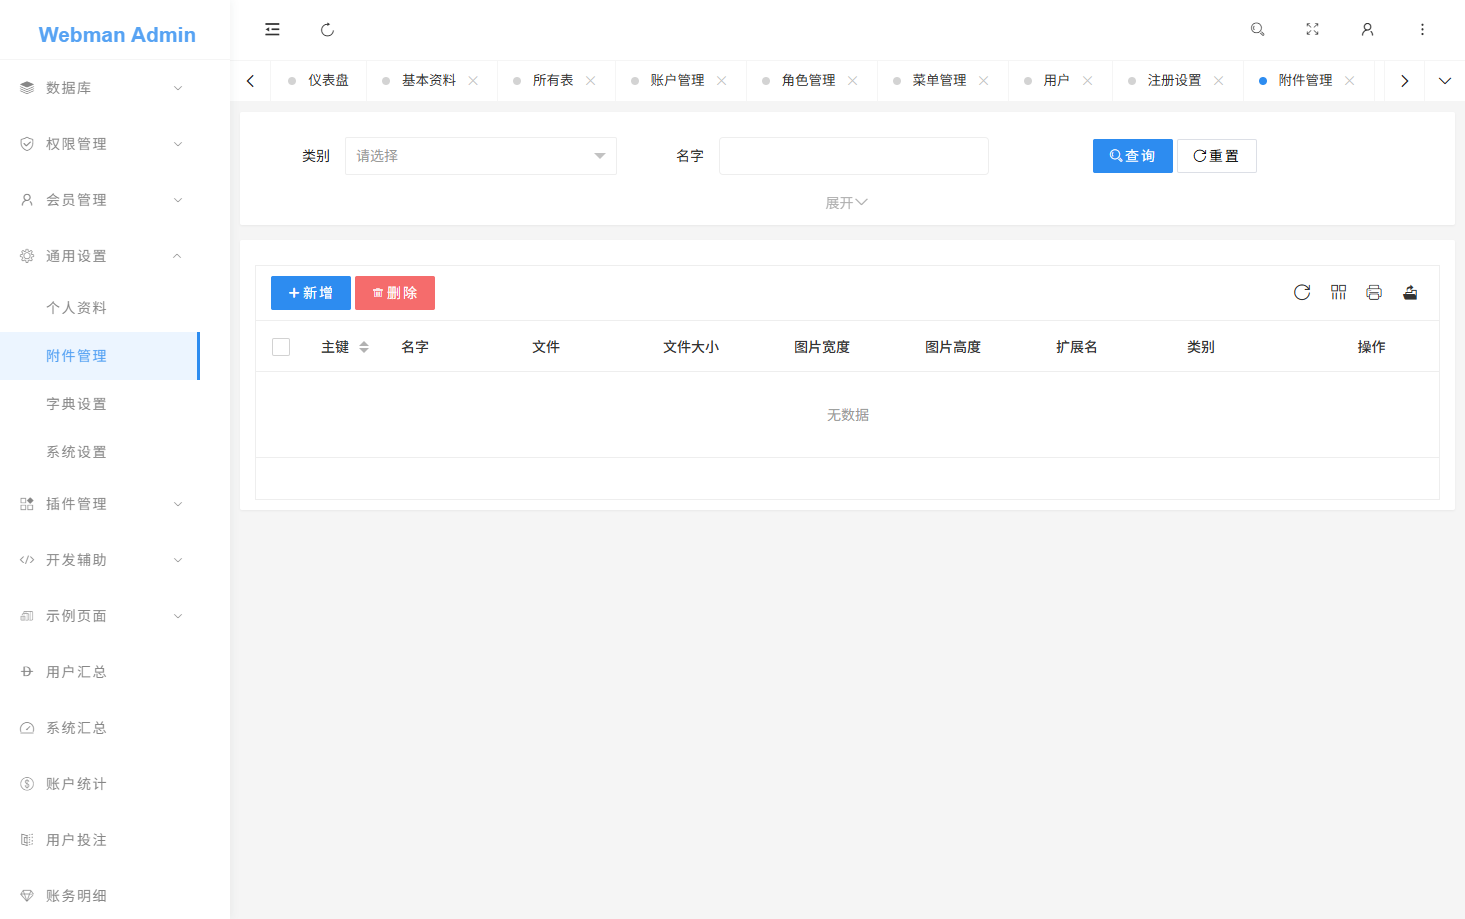The height and width of the screenshot is (919, 1465).
Task: Open the 类别 dropdown selector
Action: (x=480, y=156)
